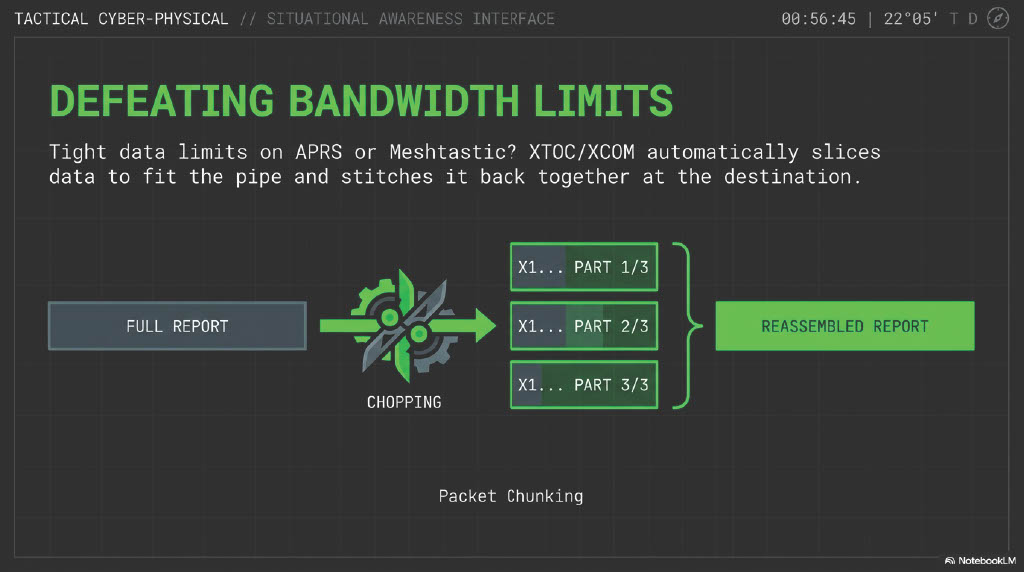
Task: Select the FULL REPORT box
Action: point(177,326)
